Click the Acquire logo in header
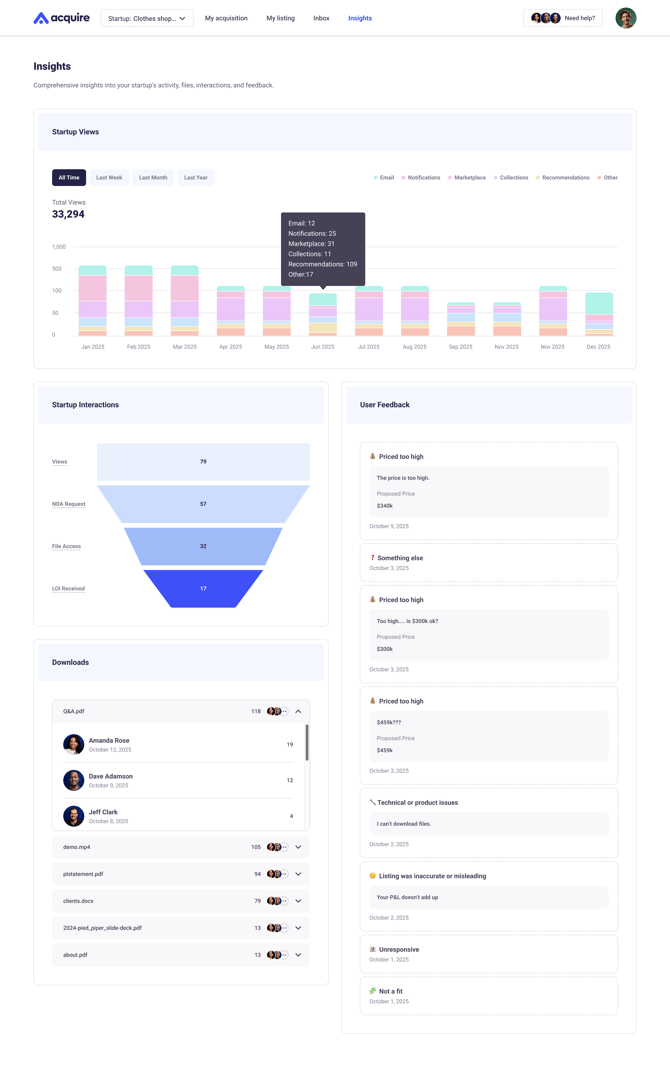 point(61,18)
